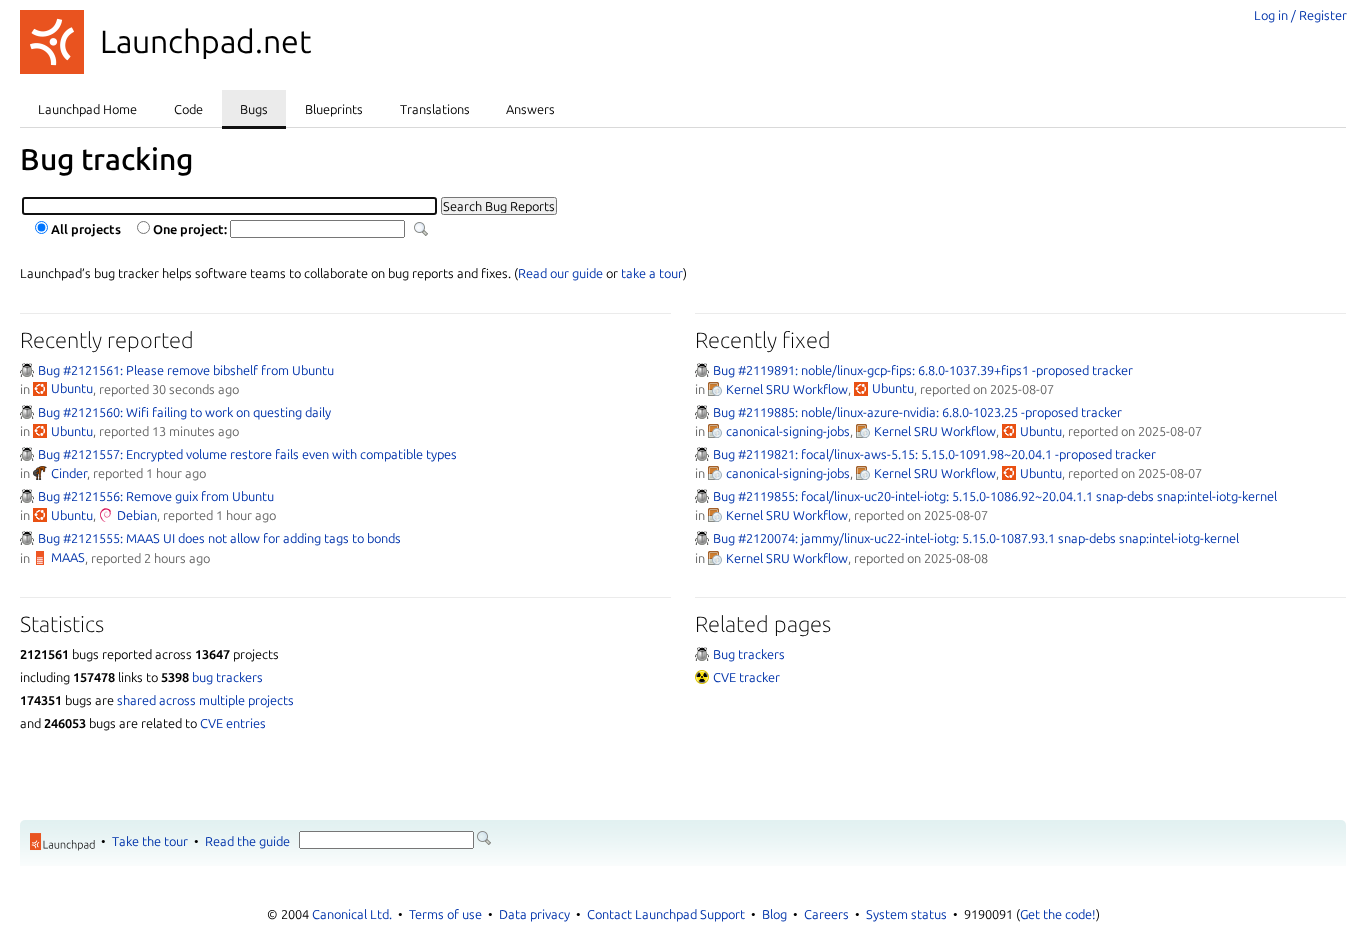Click Take the tour in footer
The height and width of the screenshot is (937, 1366).
point(150,841)
